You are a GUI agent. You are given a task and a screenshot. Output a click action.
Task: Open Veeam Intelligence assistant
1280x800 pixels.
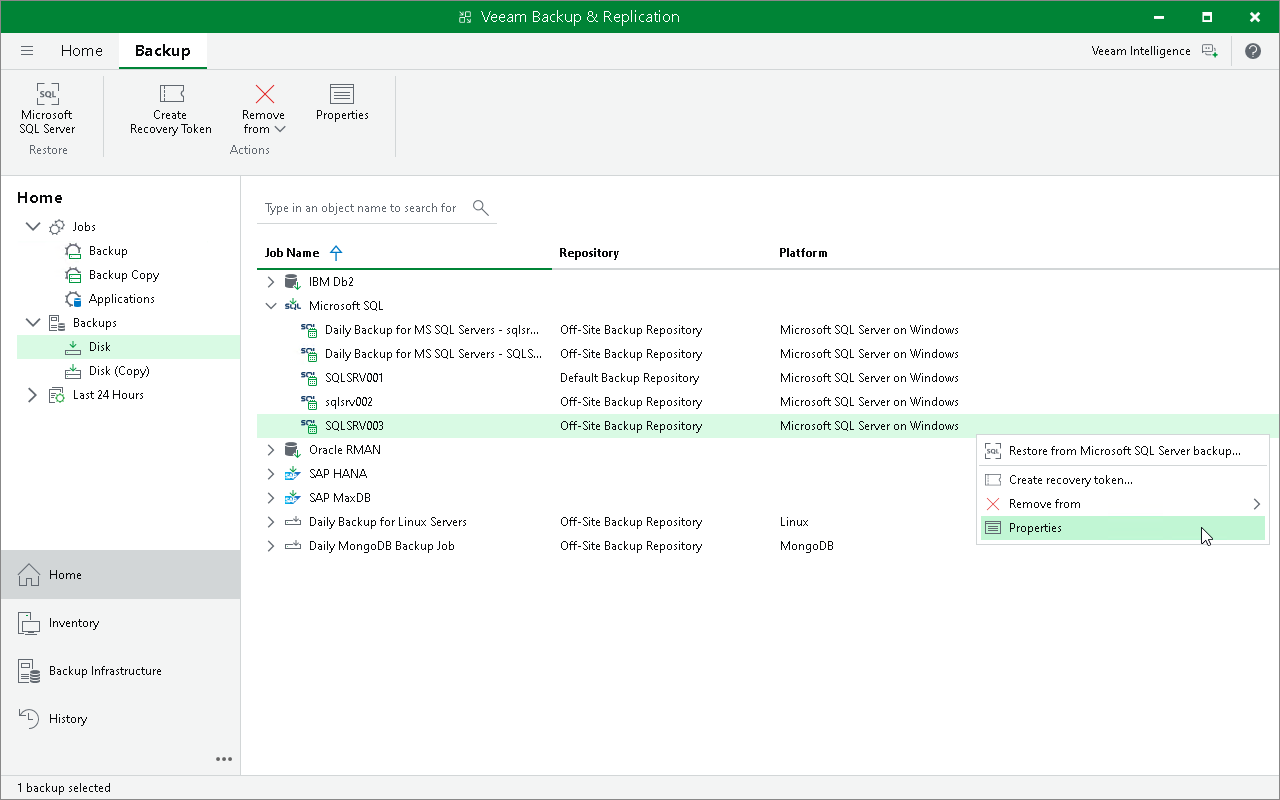(x=1155, y=51)
